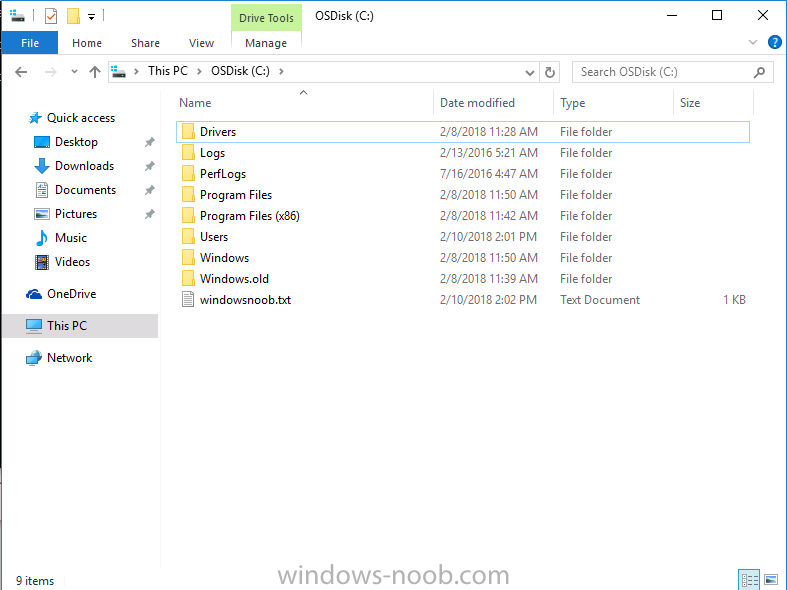The width and height of the screenshot is (787, 590).
Task: Open the Share ribbon tab
Action: click(x=146, y=43)
